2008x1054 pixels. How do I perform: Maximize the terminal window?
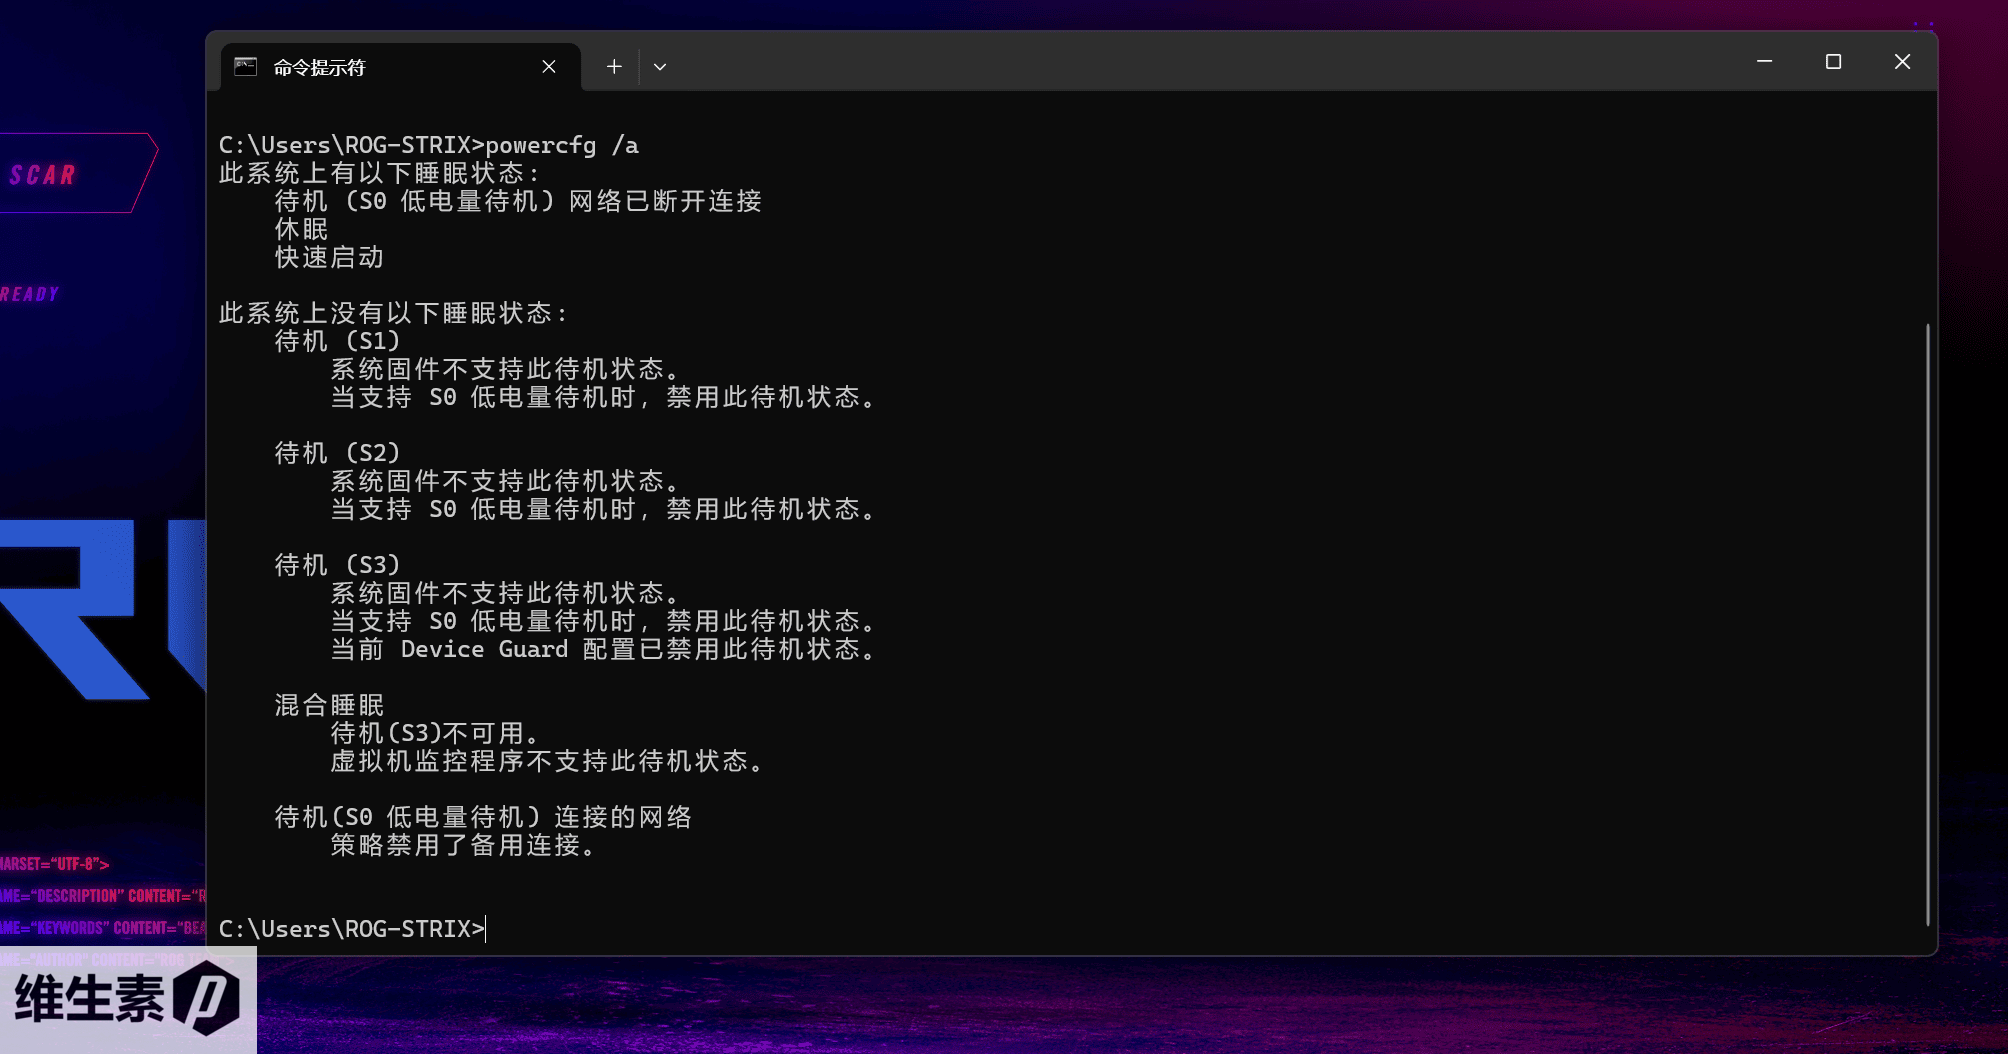[1833, 62]
